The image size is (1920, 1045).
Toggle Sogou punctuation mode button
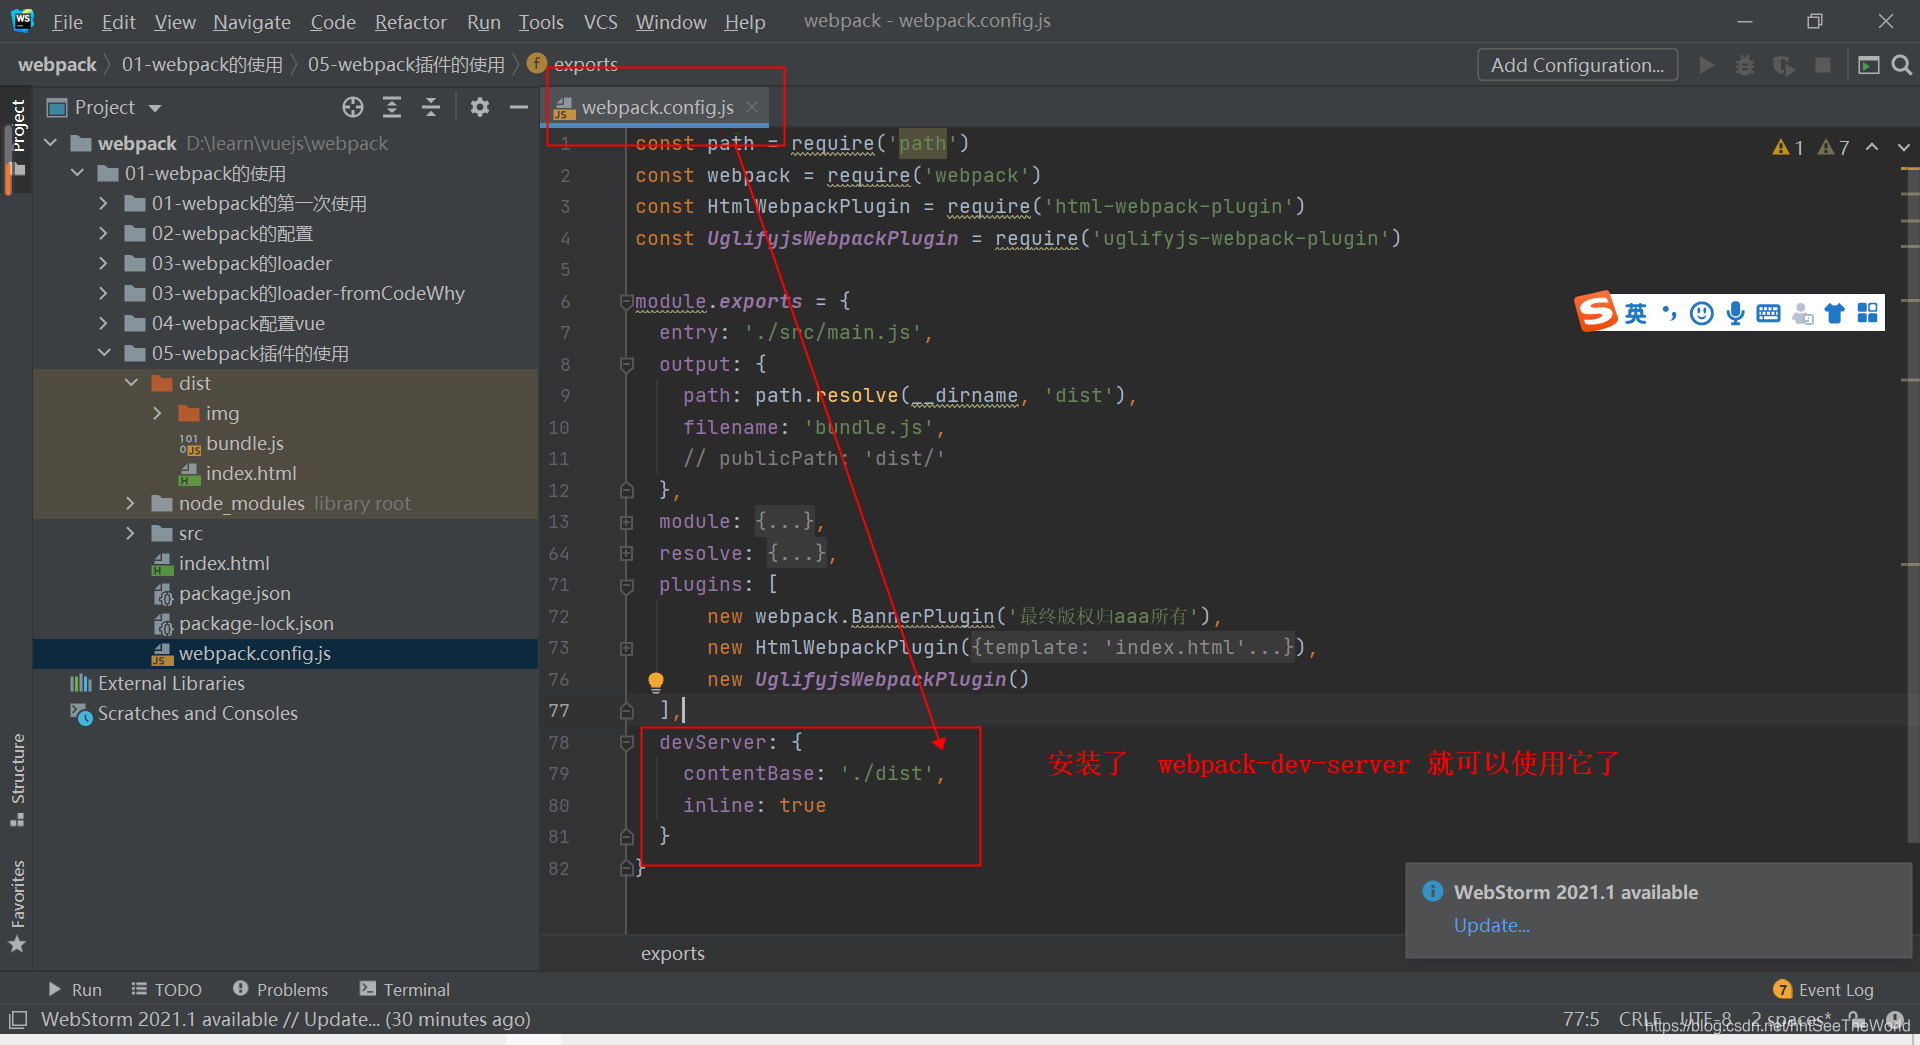pos(1669,313)
